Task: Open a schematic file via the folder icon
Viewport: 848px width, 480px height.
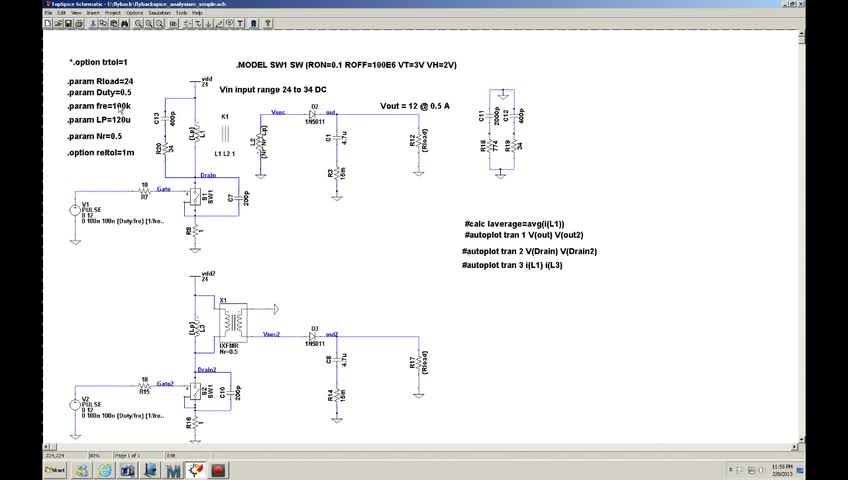Action: 58,23
